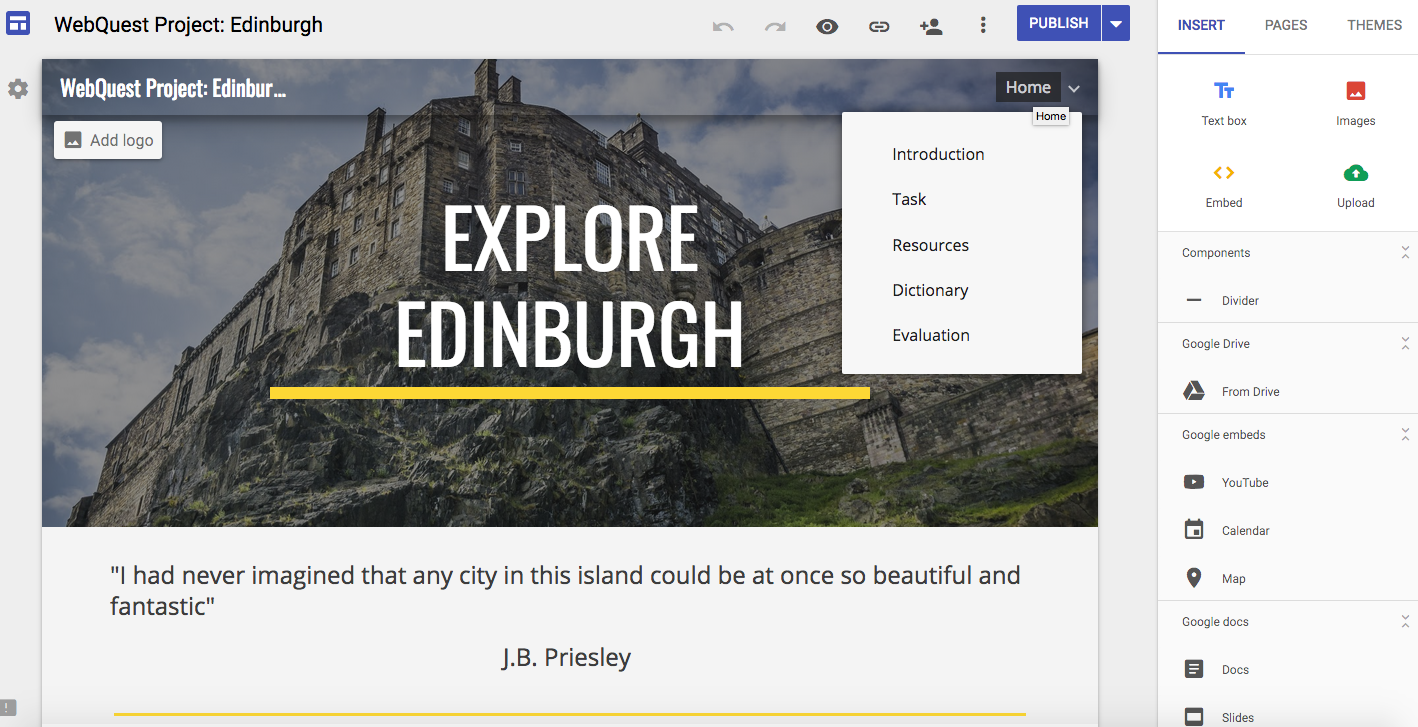This screenshot has height=727, width=1418.
Task: Click the settings gear icon
Action: (18, 89)
